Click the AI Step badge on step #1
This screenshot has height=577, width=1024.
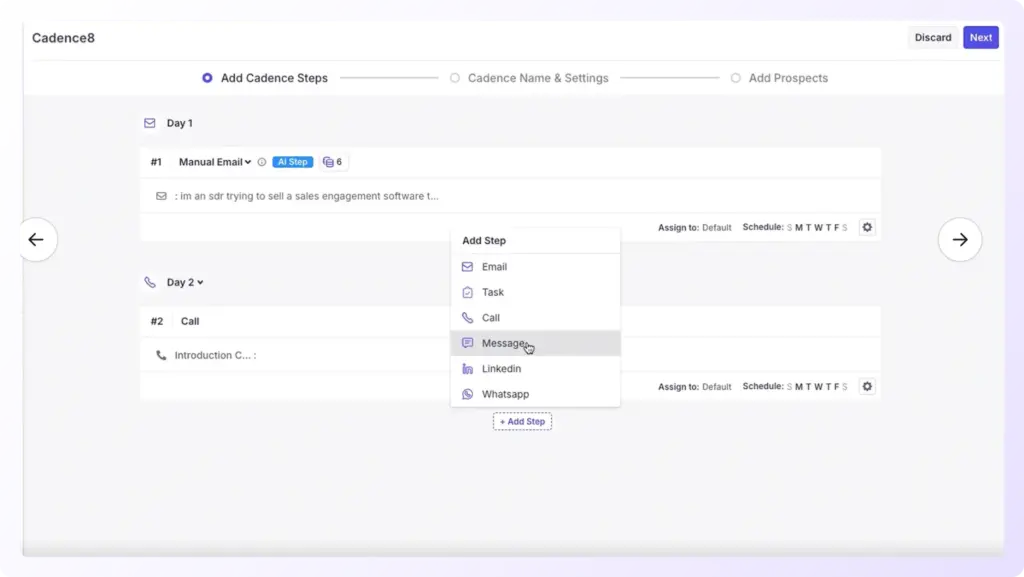(292, 161)
